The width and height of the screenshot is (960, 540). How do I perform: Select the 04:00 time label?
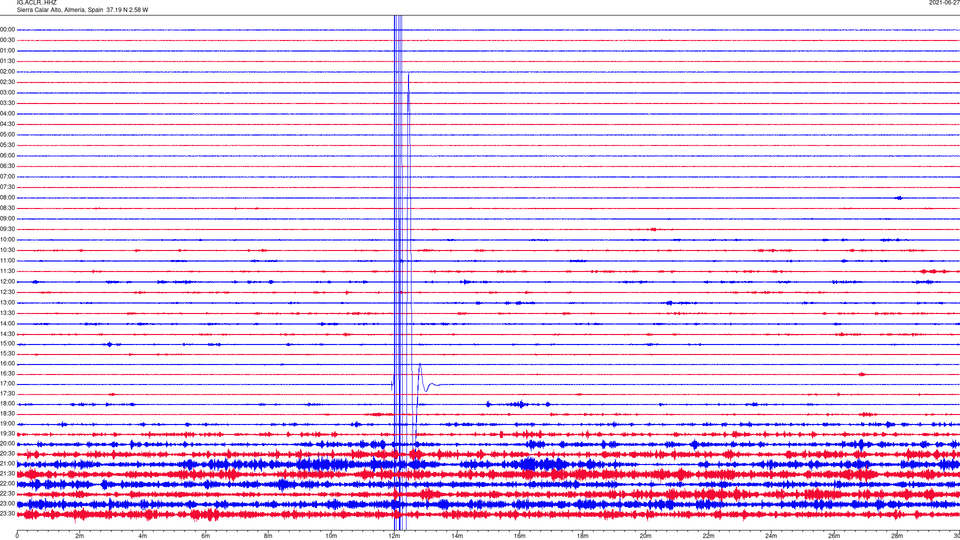(x=7, y=113)
